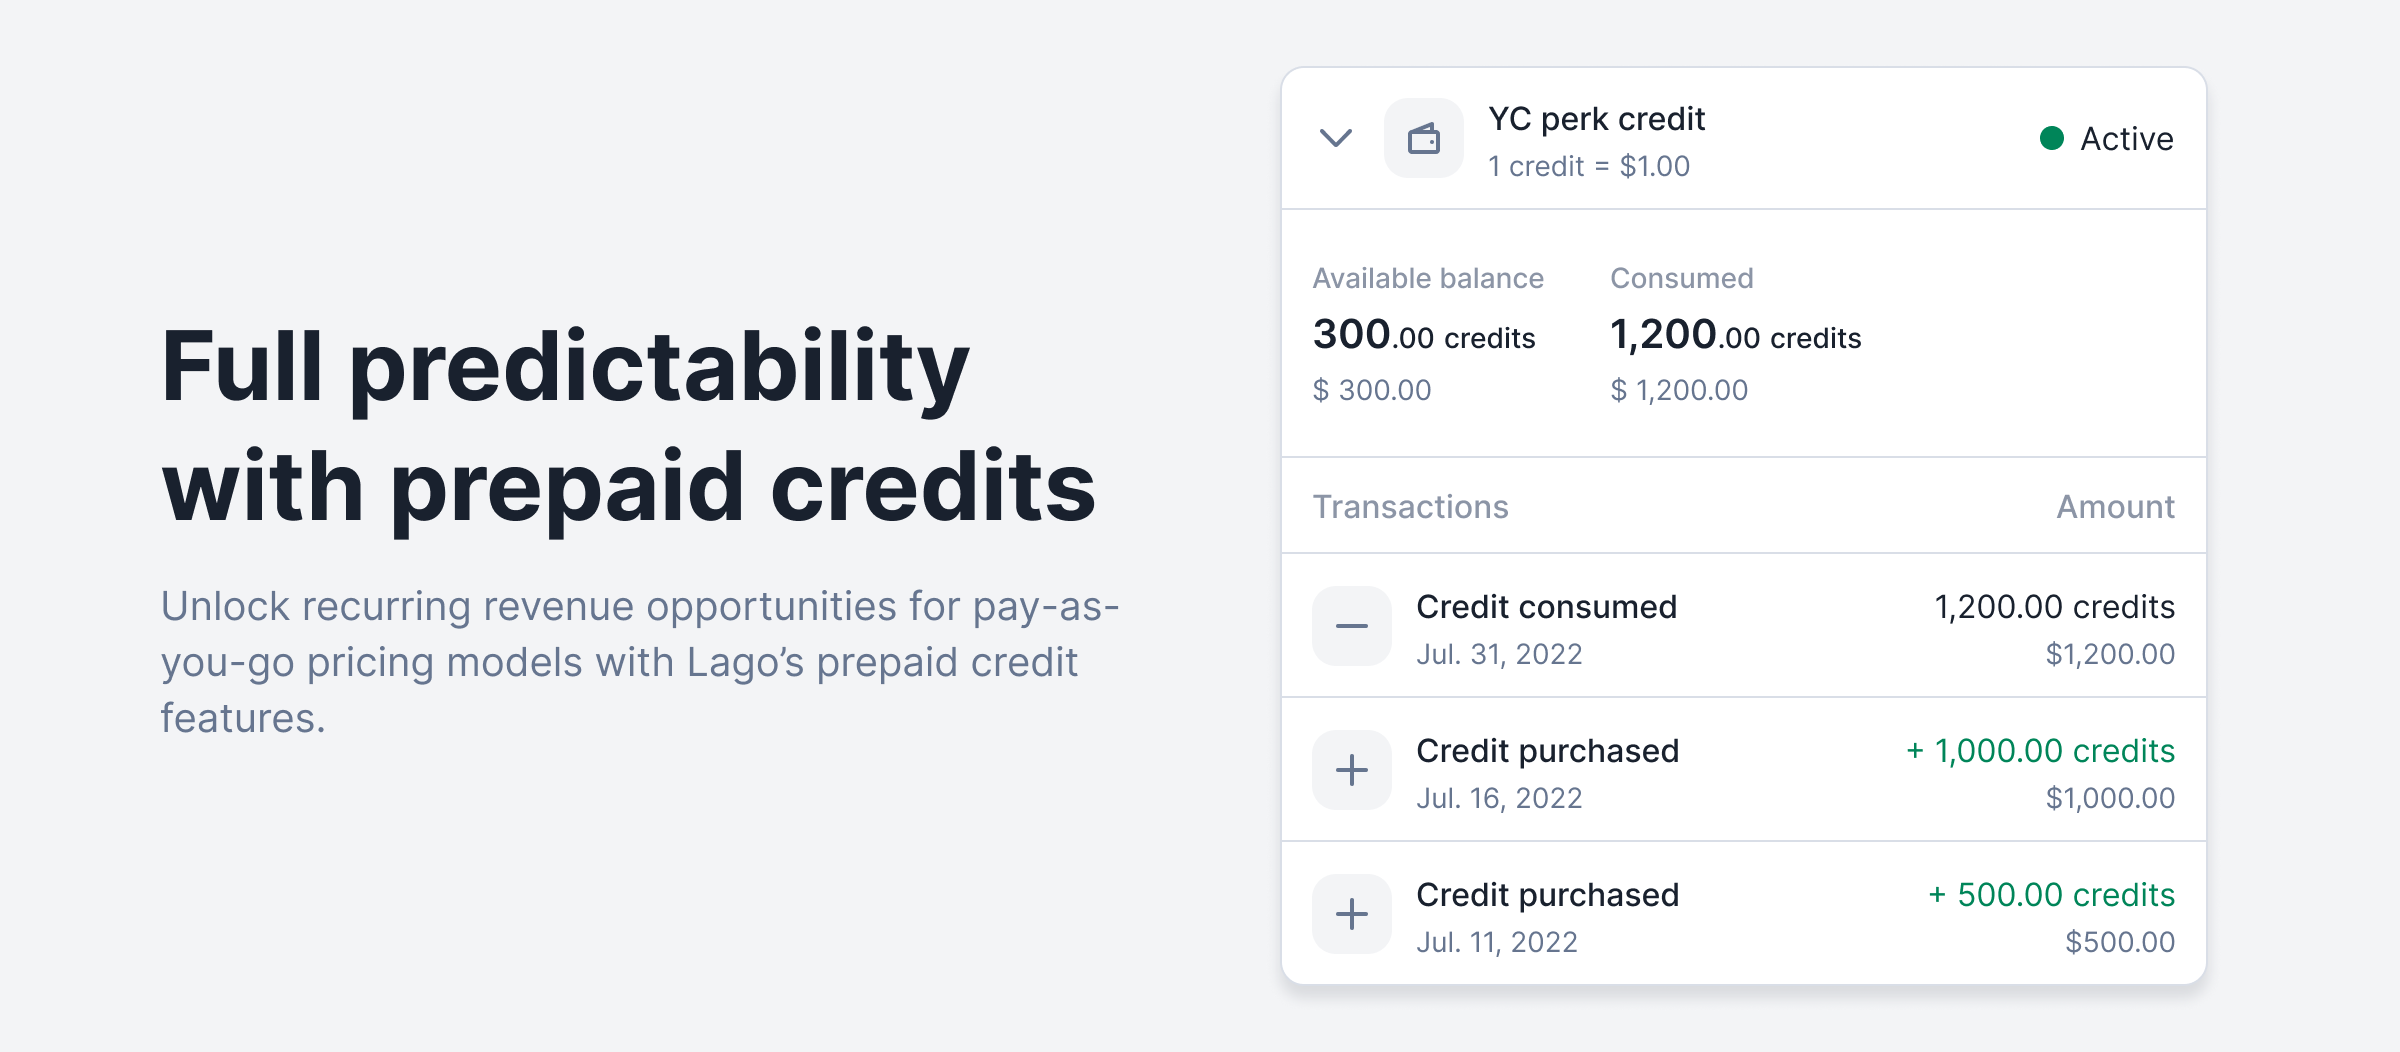Image resolution: width=2400 pixels, height=1052 pixels.
Task: Click the Full predictability with prepaid credits heading
Action: 629,427
